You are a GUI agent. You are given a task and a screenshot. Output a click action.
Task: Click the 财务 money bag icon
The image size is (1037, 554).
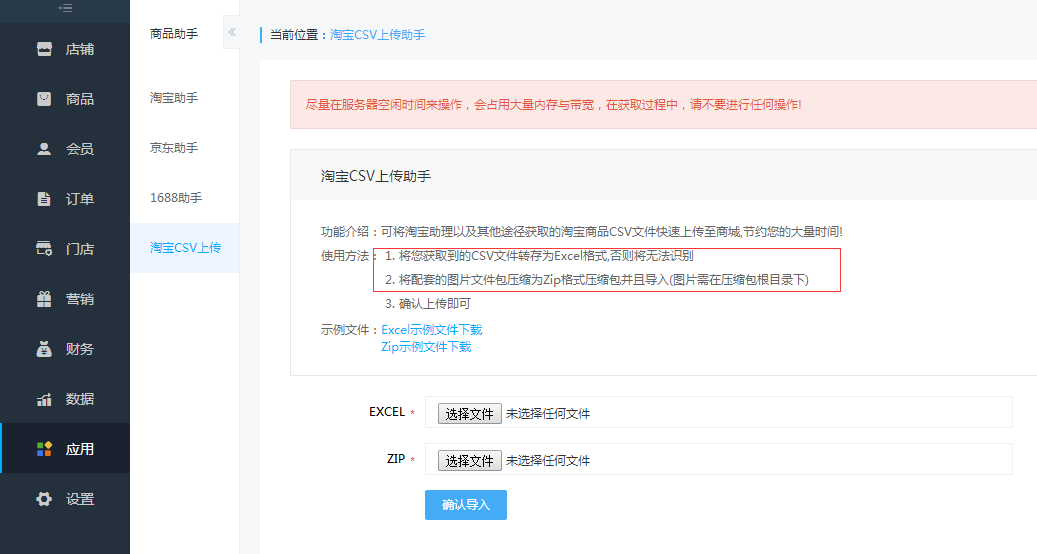point(44,349)
